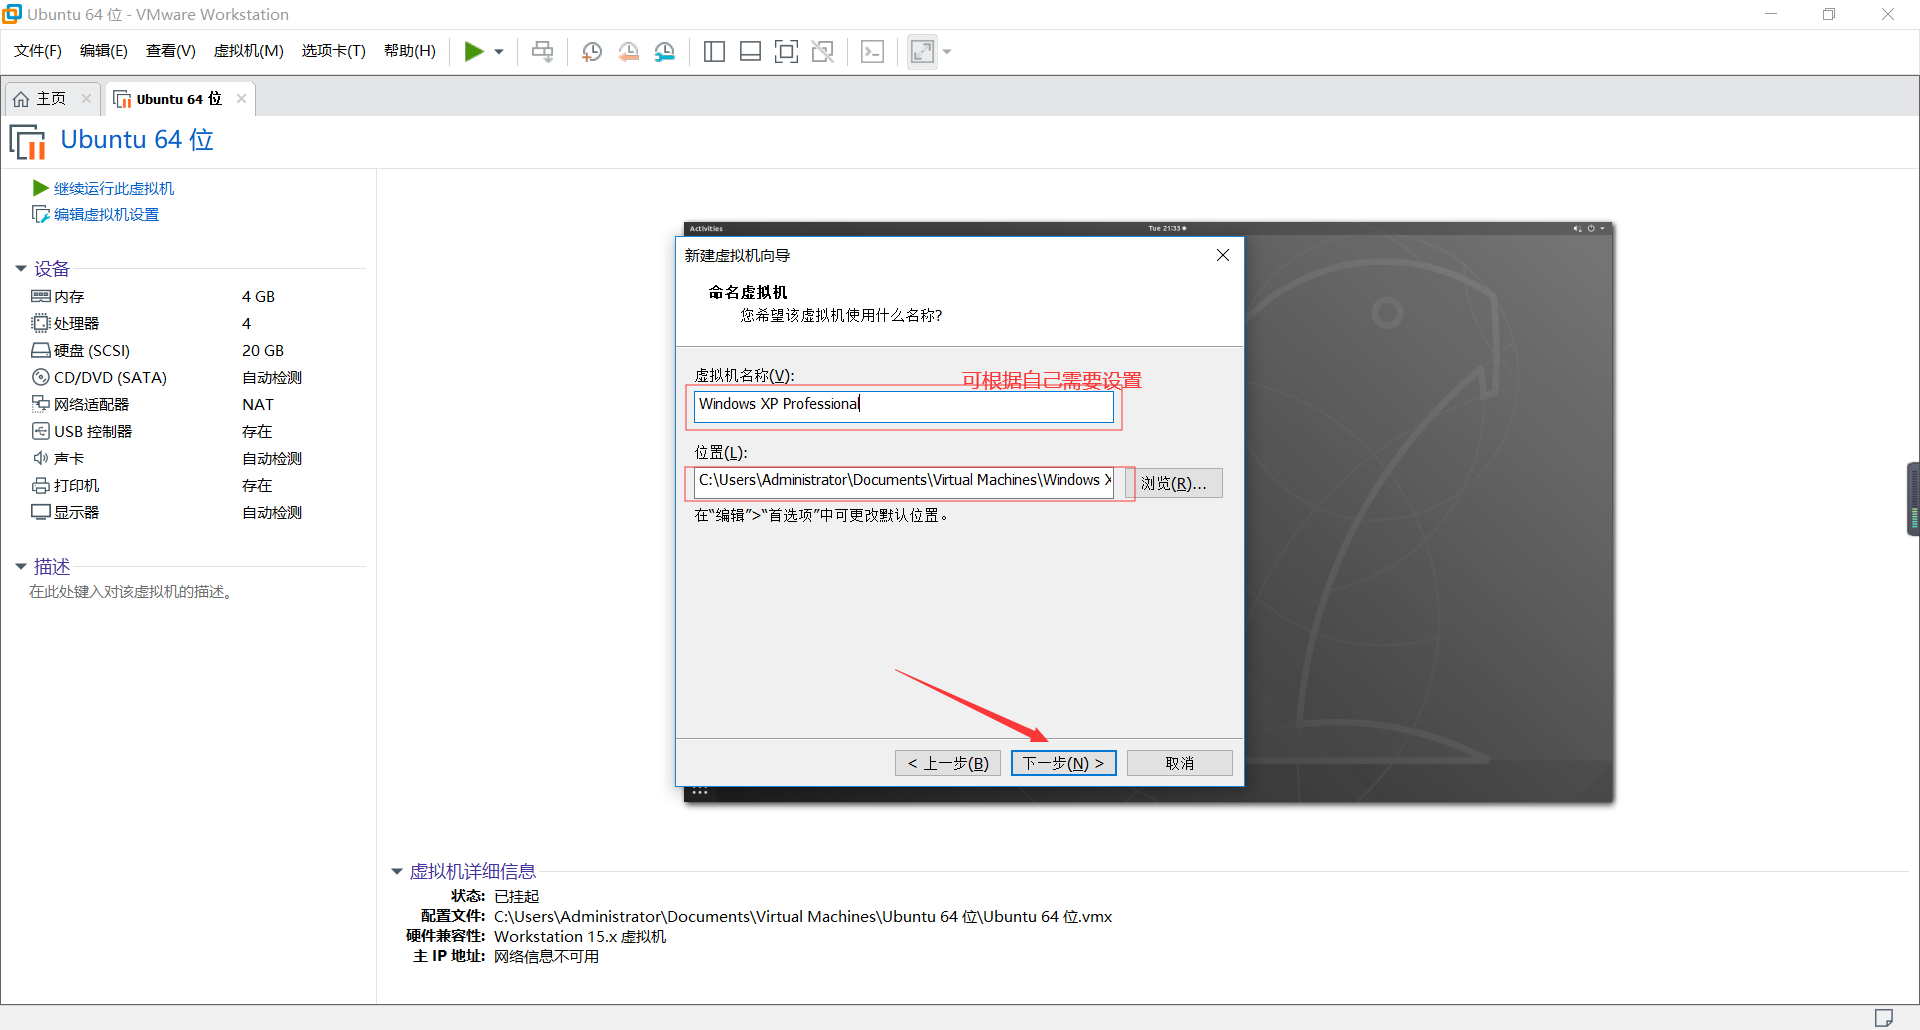Viewport: 1920px width, 1030px height.
Task: Click the 处理器 device icon
Action: (41, 323)
